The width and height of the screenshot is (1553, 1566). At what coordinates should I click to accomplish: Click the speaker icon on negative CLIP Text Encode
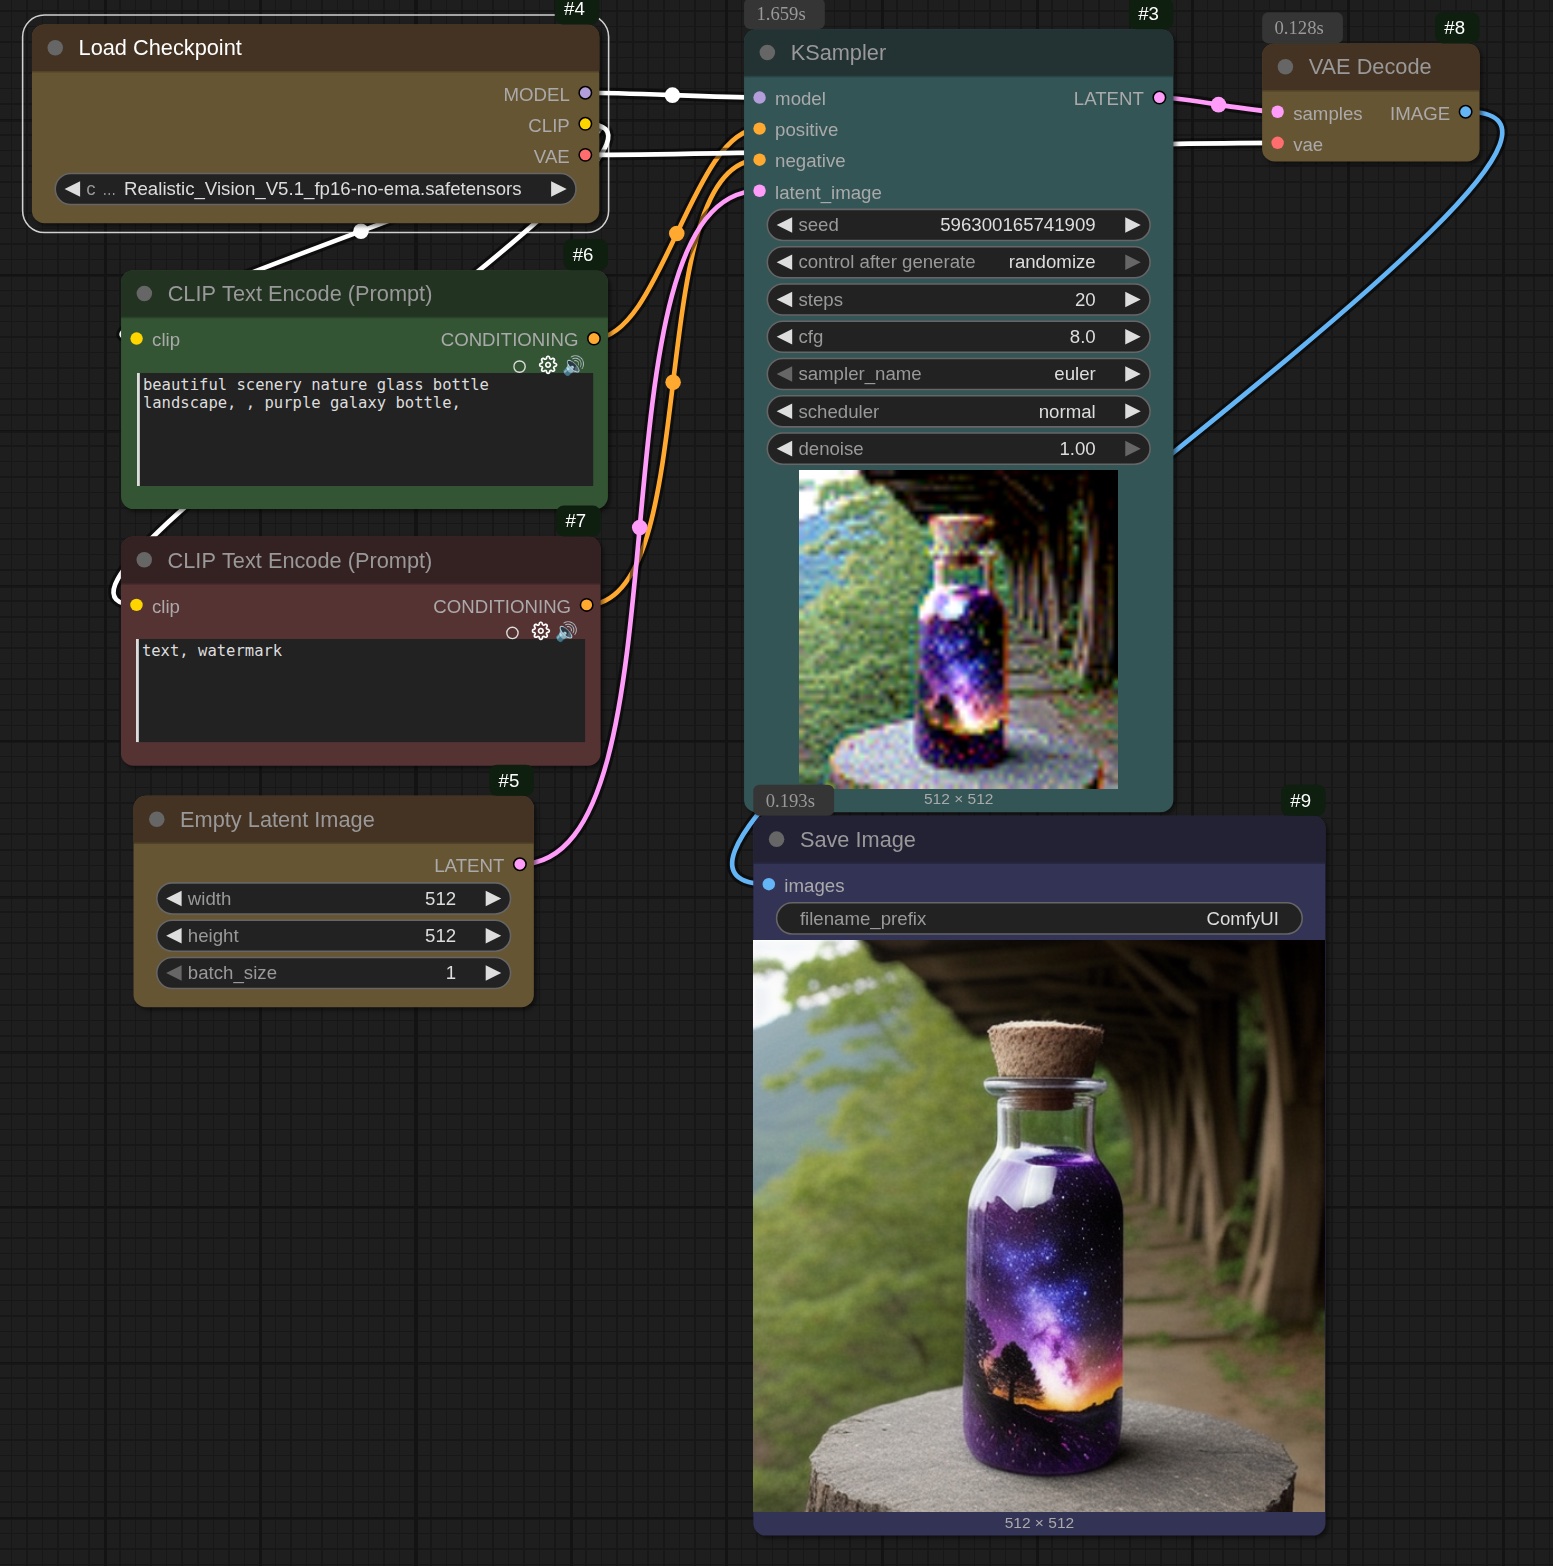tap(565, 631)
